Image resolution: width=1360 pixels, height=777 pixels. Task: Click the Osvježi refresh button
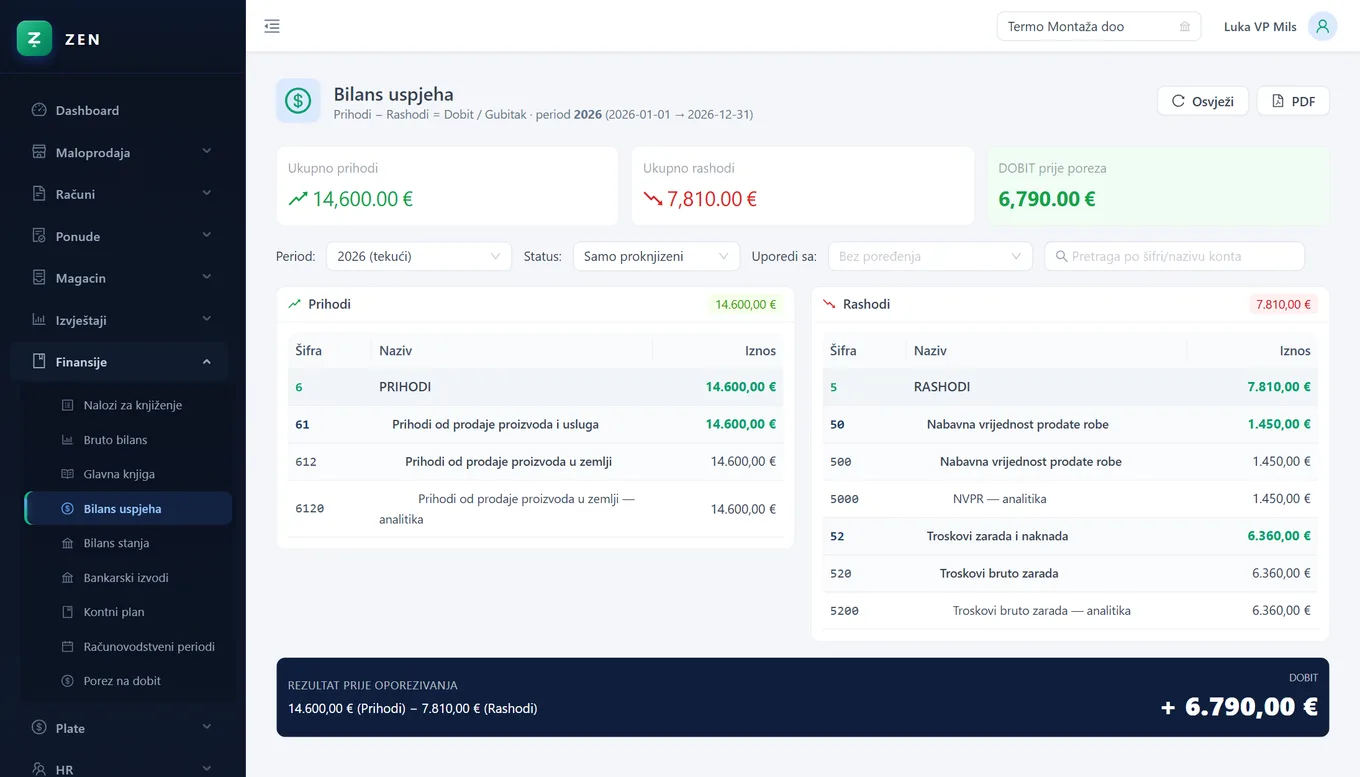tap(1203, 101)
